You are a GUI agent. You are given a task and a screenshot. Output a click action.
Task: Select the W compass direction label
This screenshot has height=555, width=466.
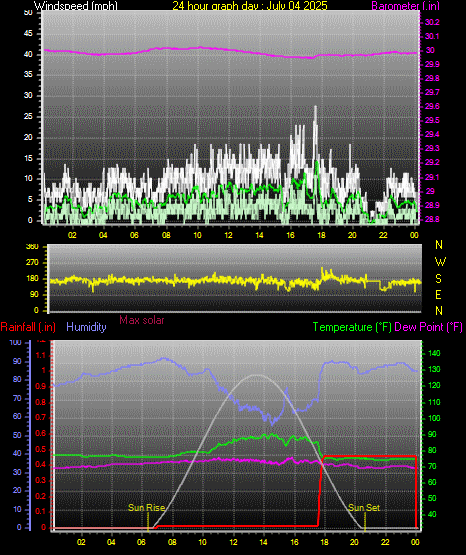pyautogui.click(x=440, y=262)
